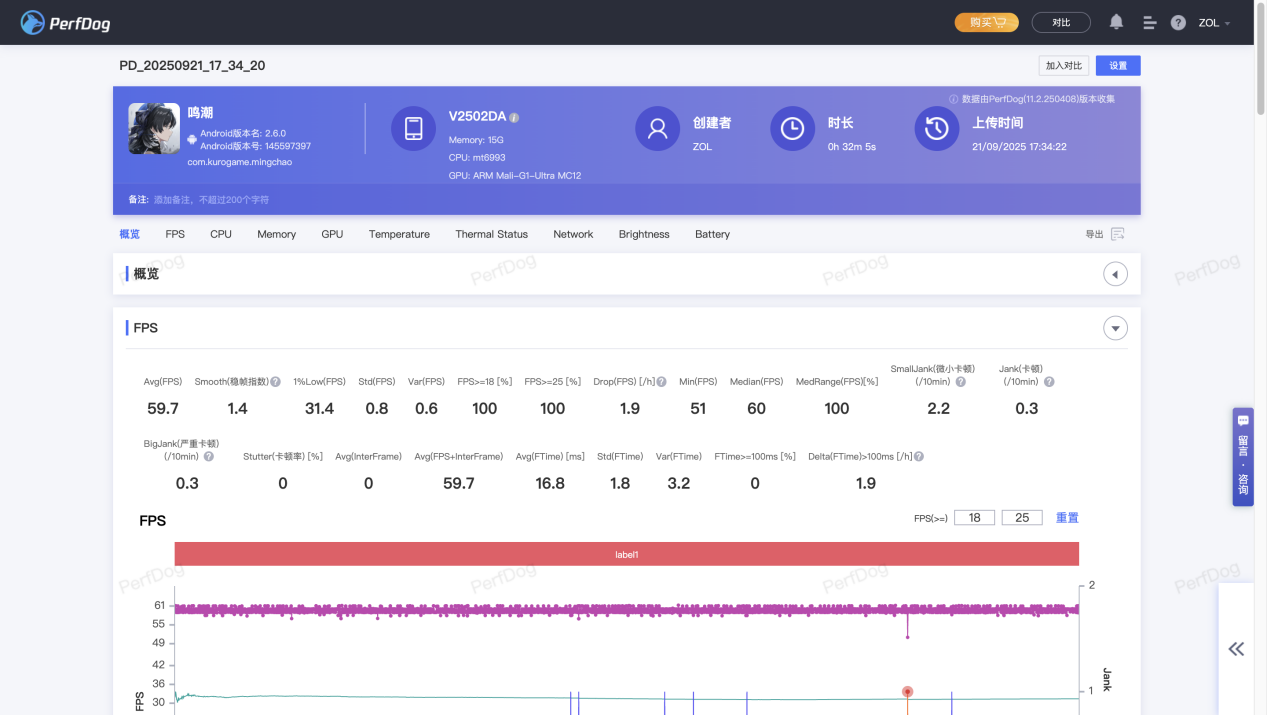
Task: Click help icon next to Drop(FPS) [/h]
Action: coord(661,382)
